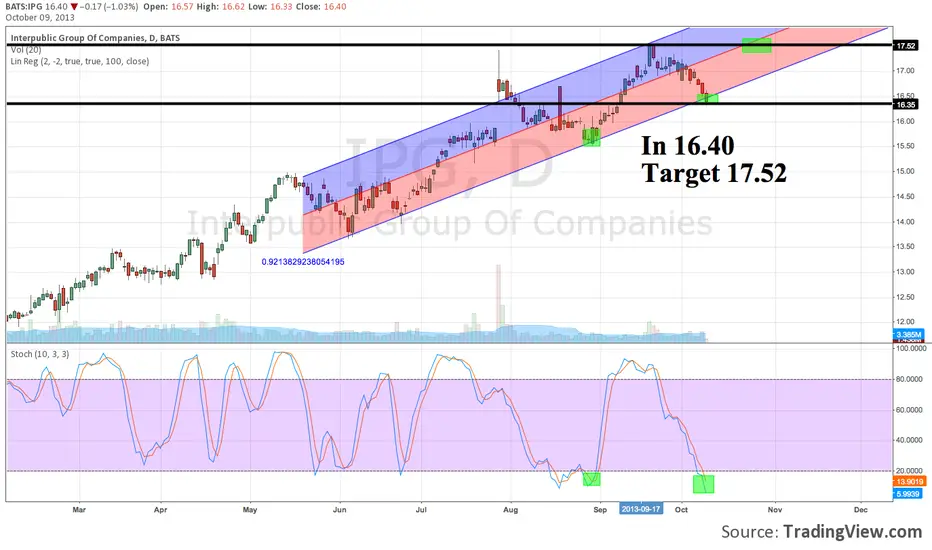Viewport: 932px width, 550px height.
Task: Click the BATS:IPG ticker symbol in header
Action: (x=24, y=7)
